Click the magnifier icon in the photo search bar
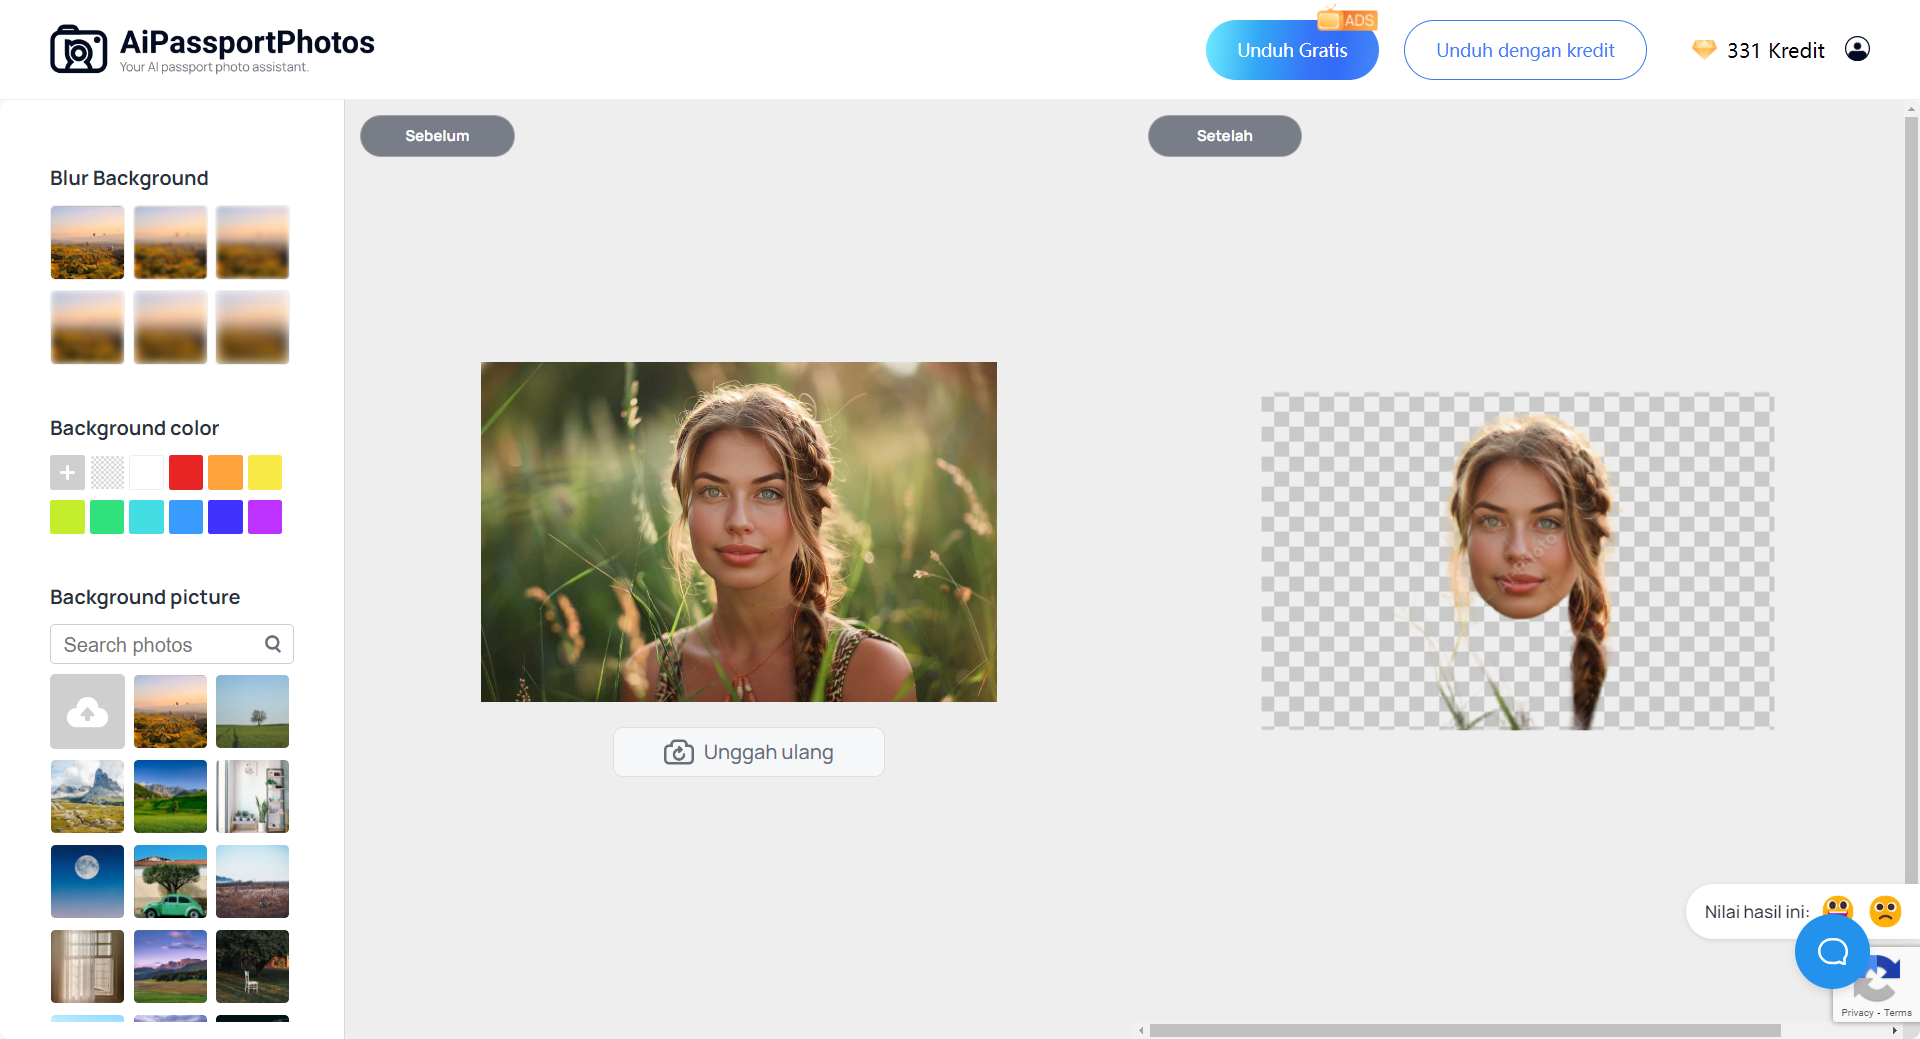 point(272,644)
